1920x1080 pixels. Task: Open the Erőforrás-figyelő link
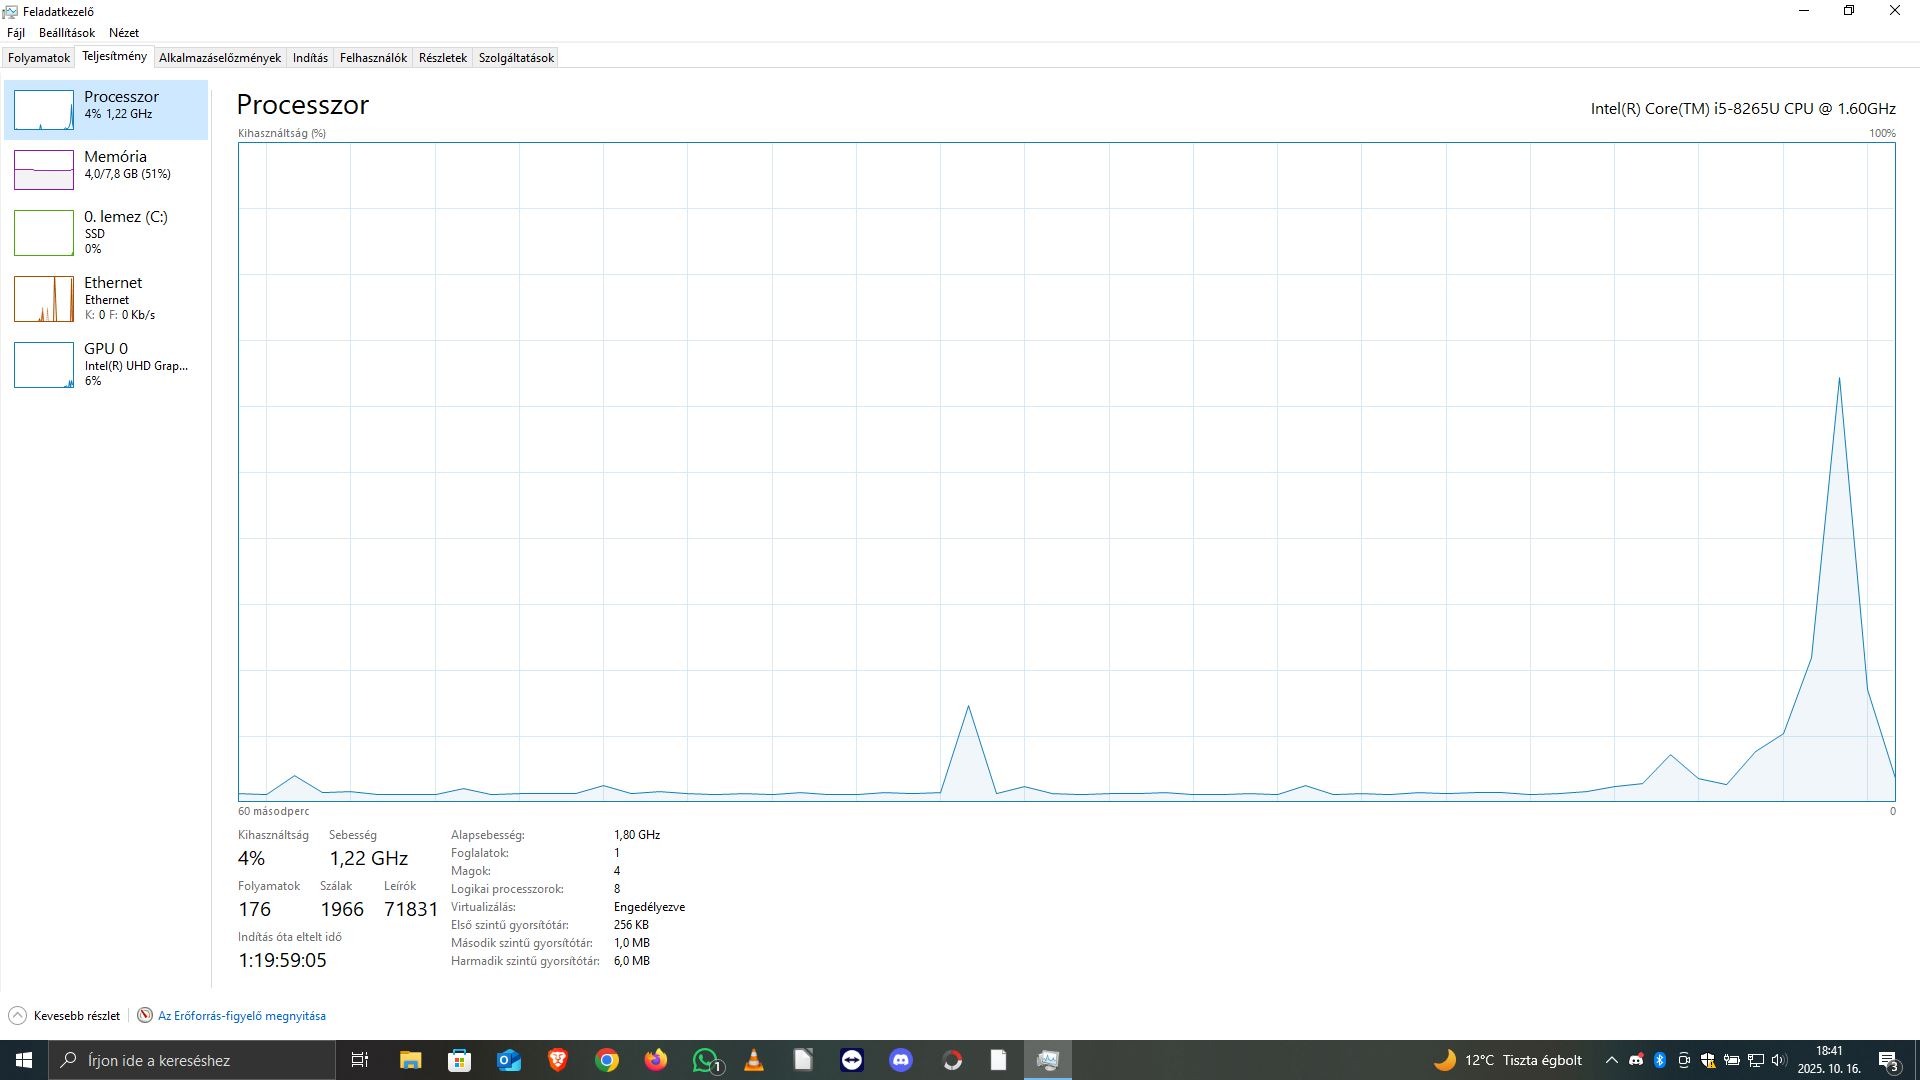coord(241,1016)
